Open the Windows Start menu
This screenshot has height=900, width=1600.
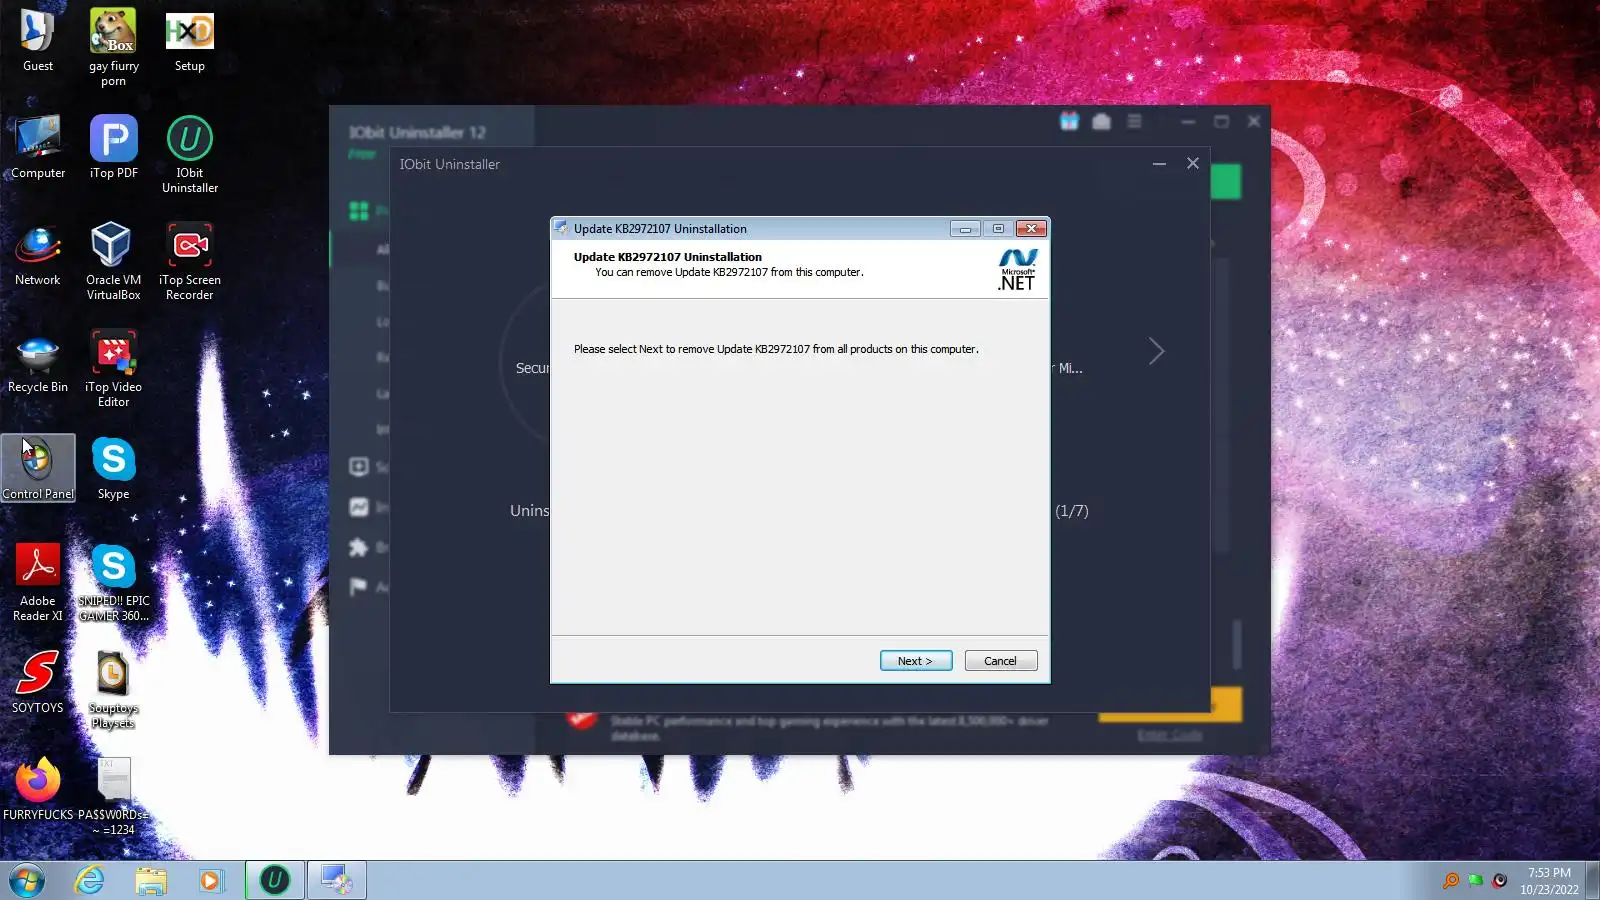pyautogui.click(x=27, y=881)
